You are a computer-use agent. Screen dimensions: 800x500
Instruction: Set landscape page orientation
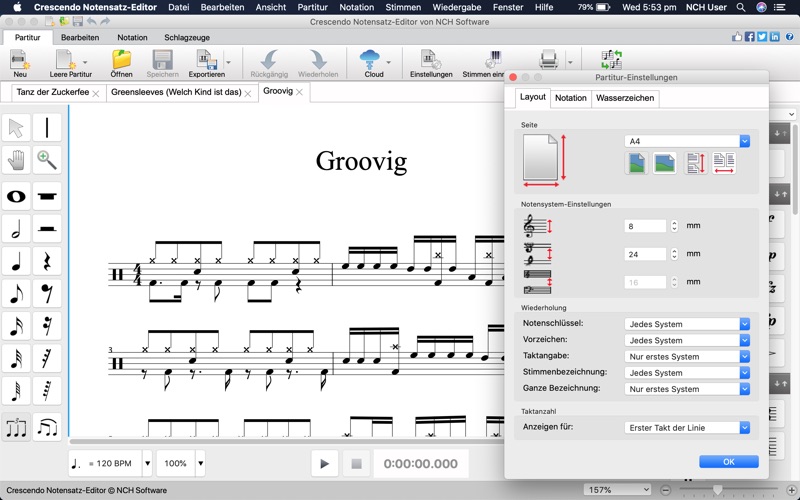pos(664,163)
